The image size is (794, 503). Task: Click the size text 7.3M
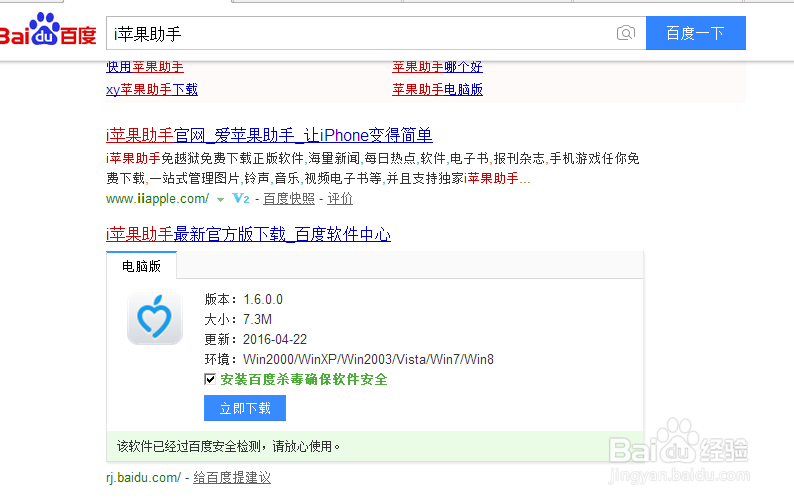[257, 320]
